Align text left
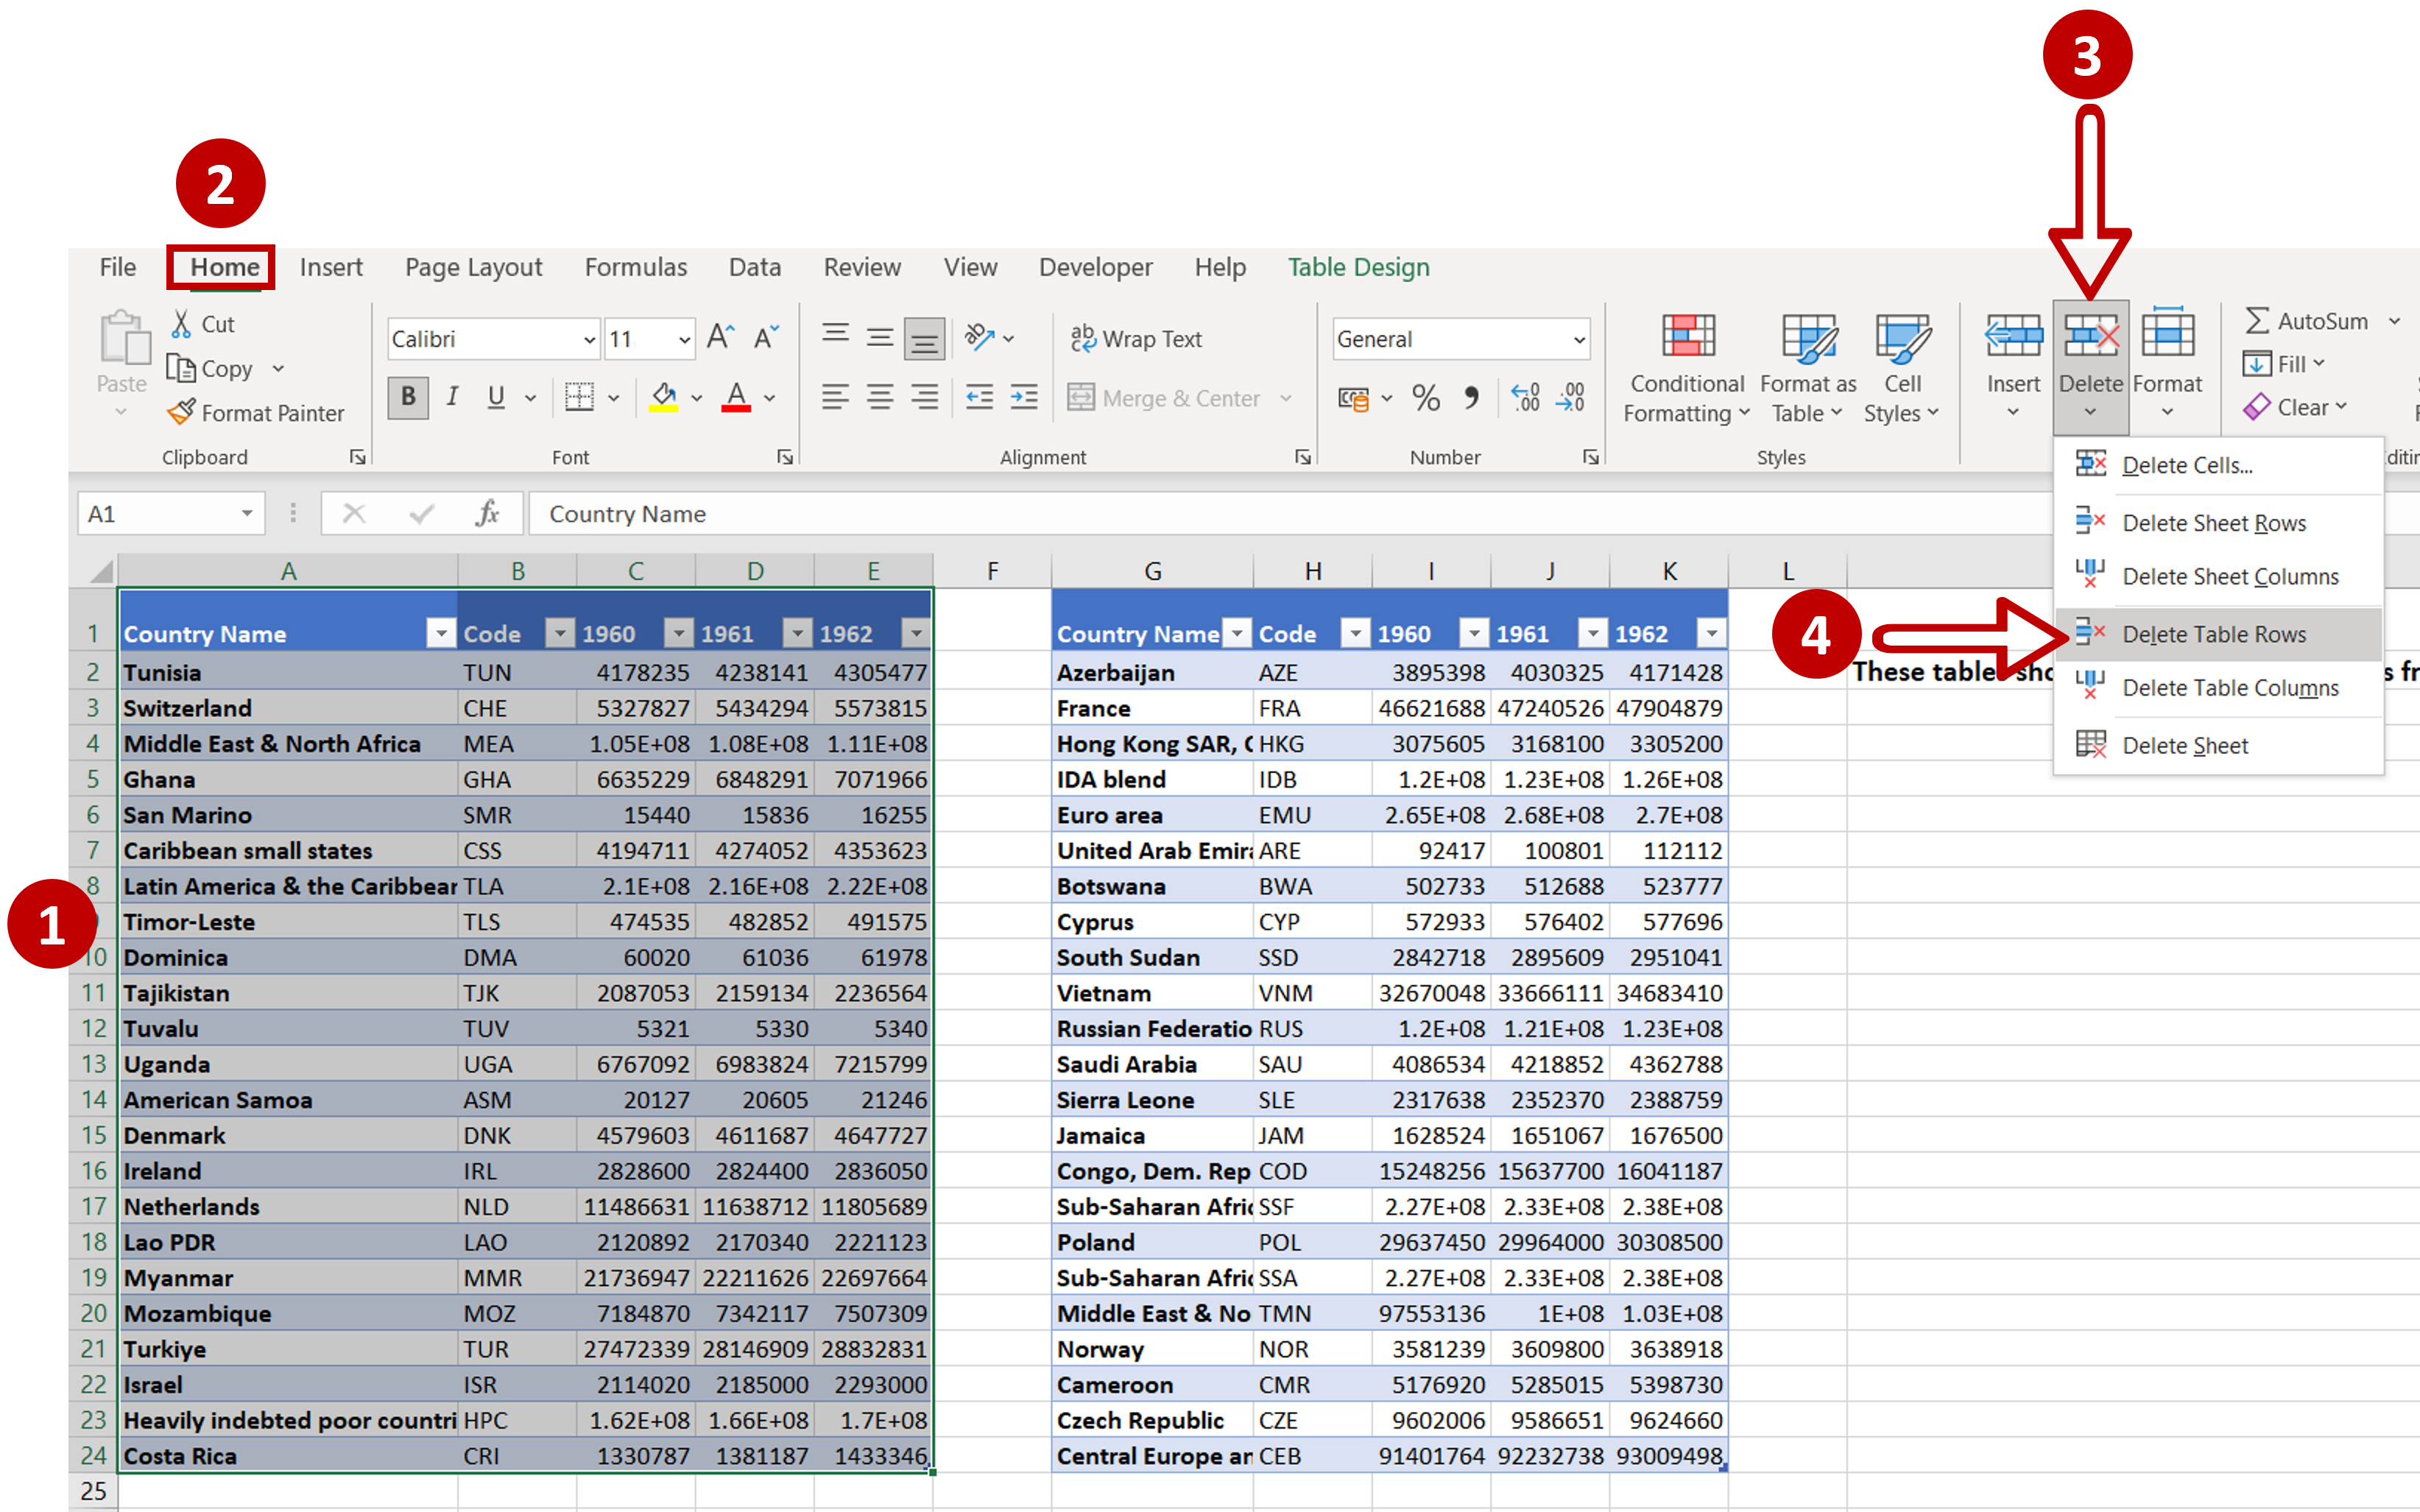This screenshot has width=2420, height=1512. [835, 397]
